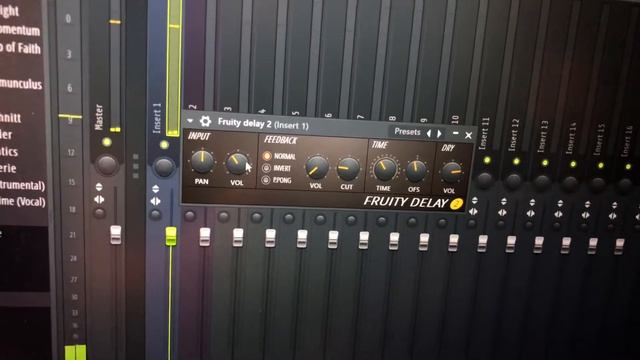
Task: Invert polarity on Insert 1
Action: tap(156, 189)
